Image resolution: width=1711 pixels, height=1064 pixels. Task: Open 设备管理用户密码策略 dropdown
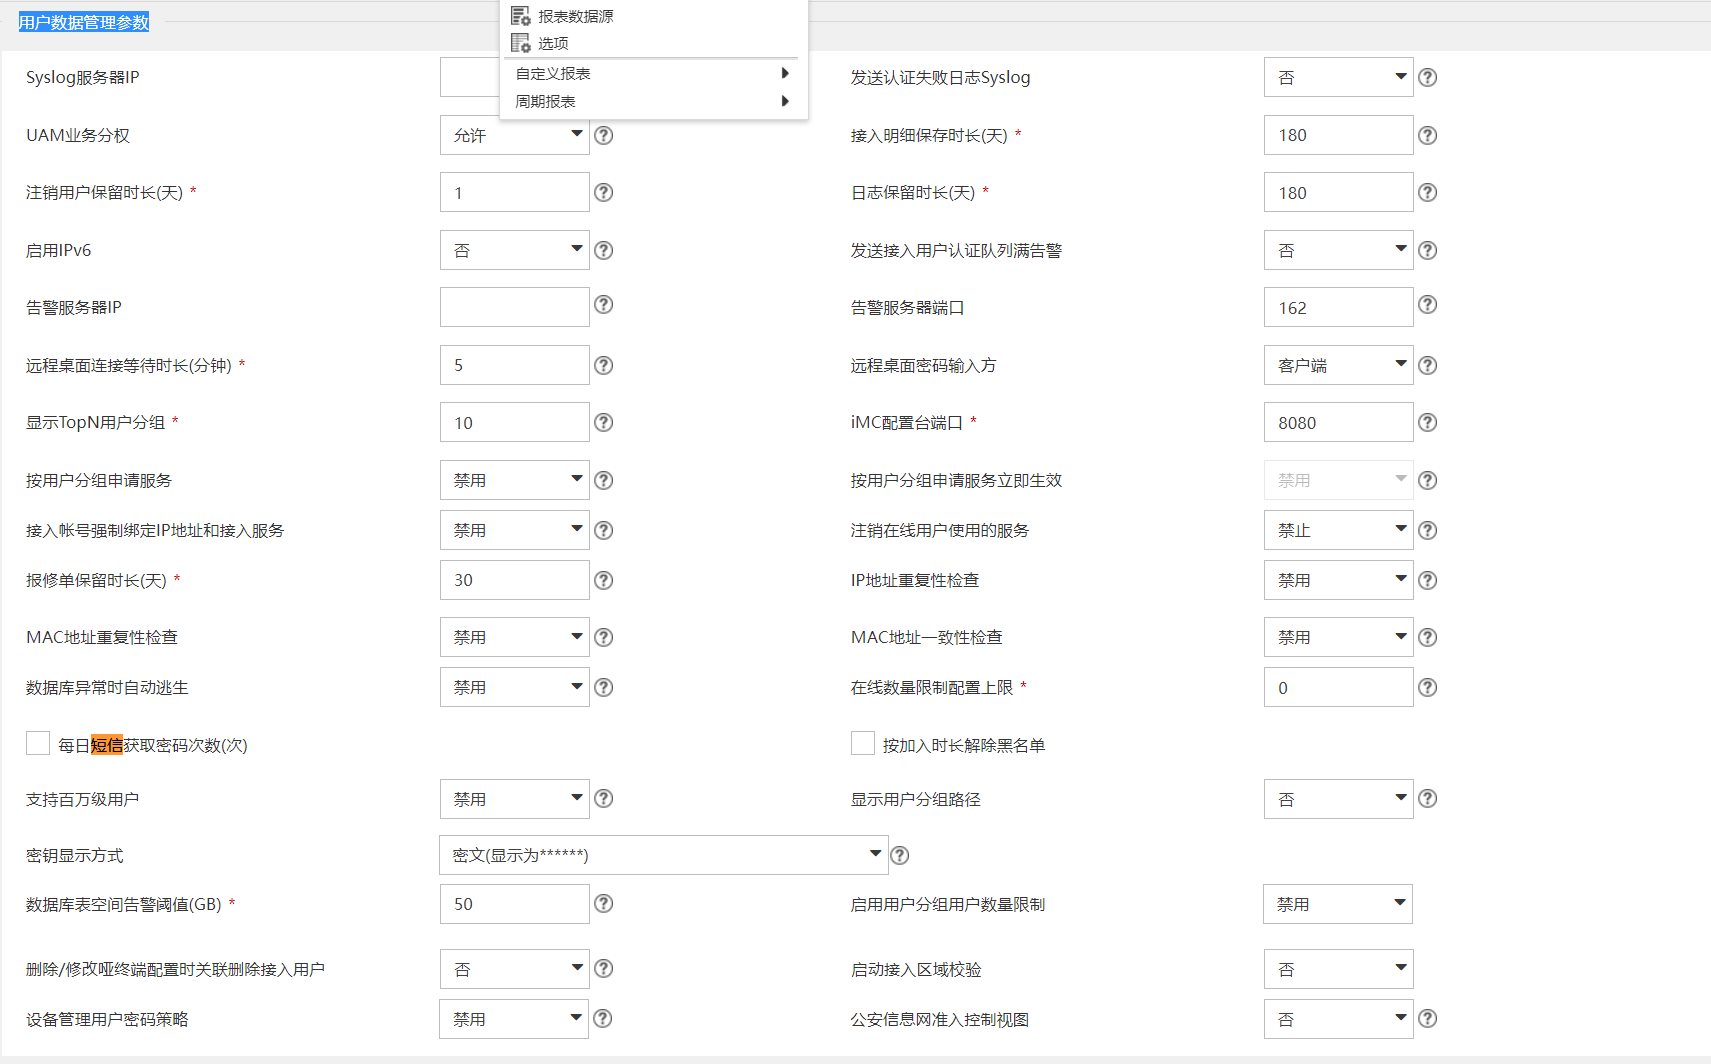[514, 1019]
